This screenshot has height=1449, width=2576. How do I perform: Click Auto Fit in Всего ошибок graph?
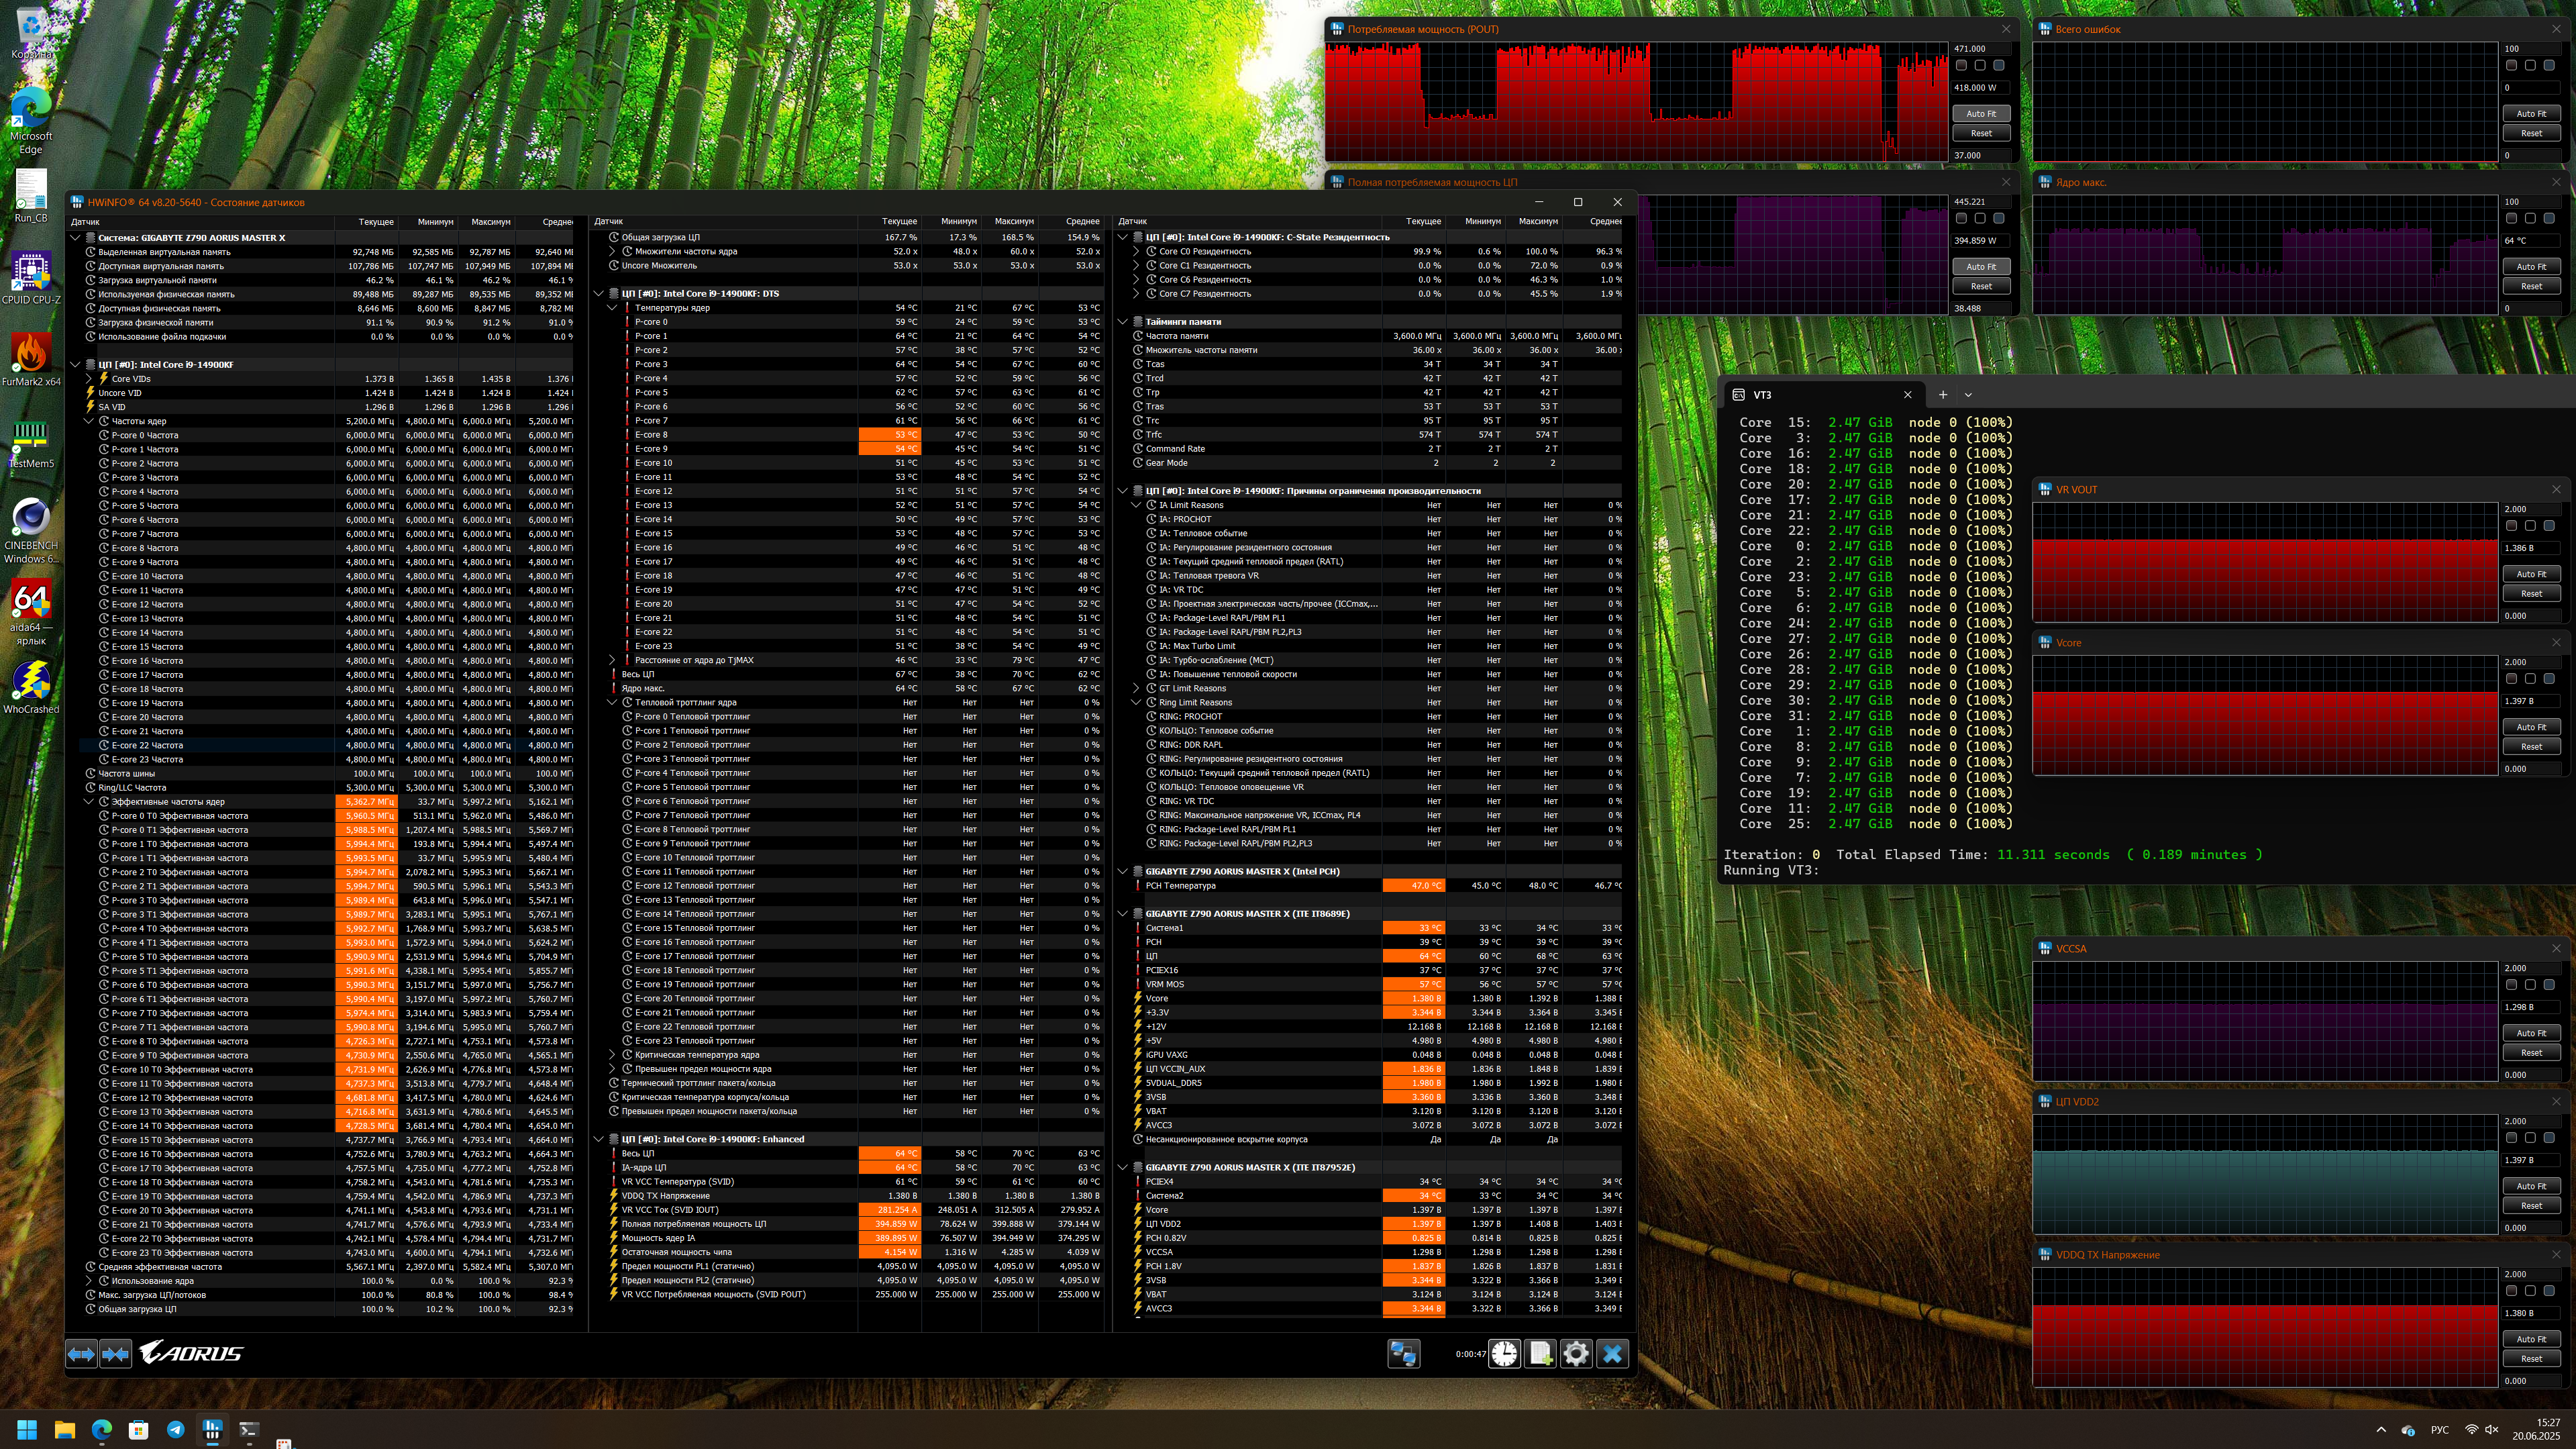point(2531,114)
